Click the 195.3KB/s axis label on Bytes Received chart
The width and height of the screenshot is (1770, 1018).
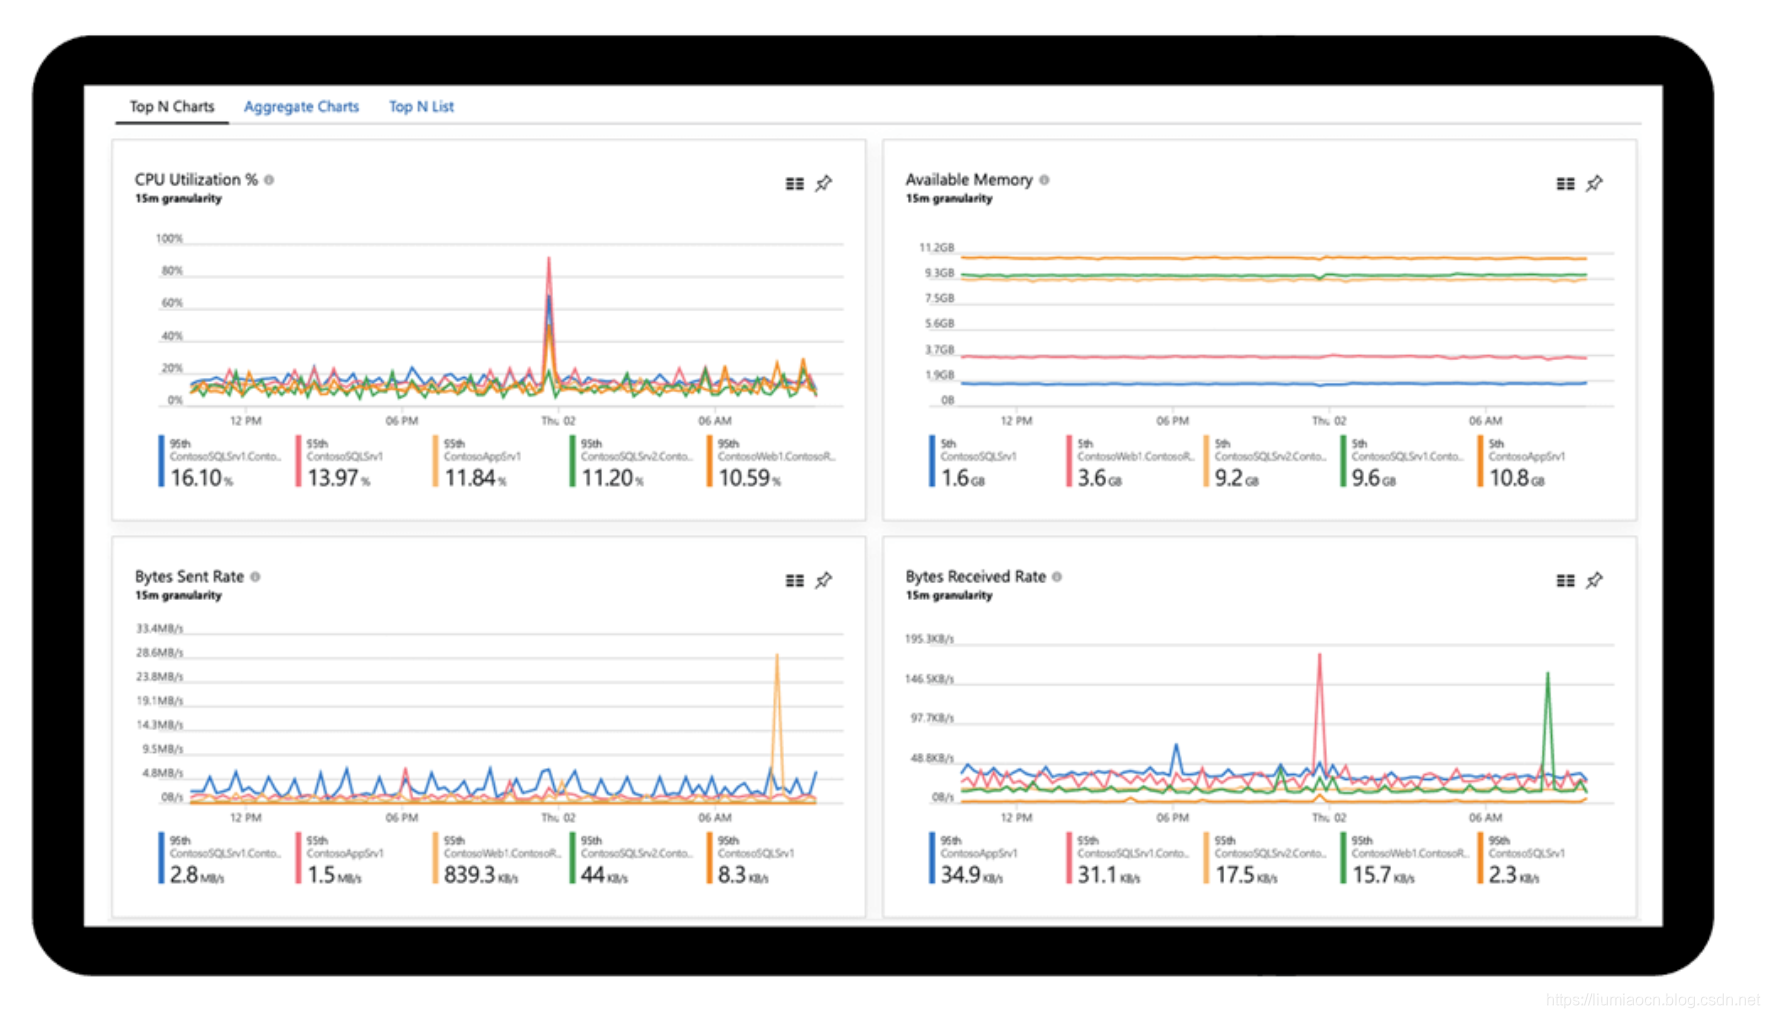929,638
